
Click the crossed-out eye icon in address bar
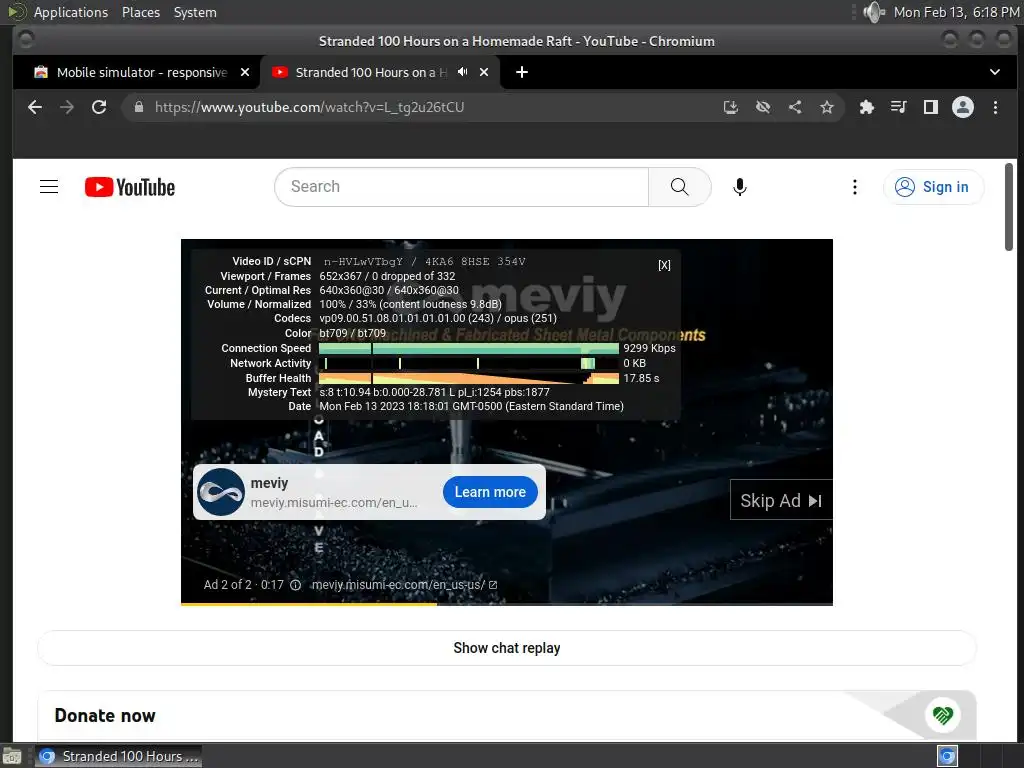(x=763, y=107)
